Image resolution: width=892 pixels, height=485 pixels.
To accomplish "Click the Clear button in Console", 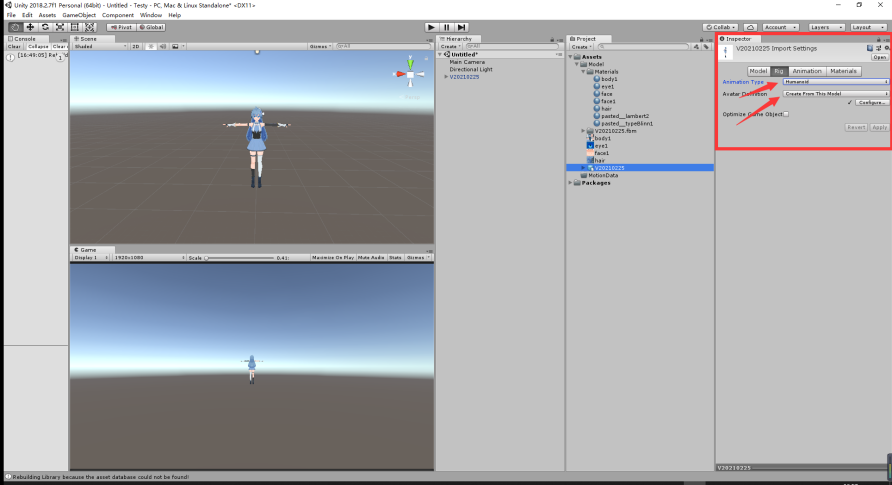I will [x=14, y=47].
